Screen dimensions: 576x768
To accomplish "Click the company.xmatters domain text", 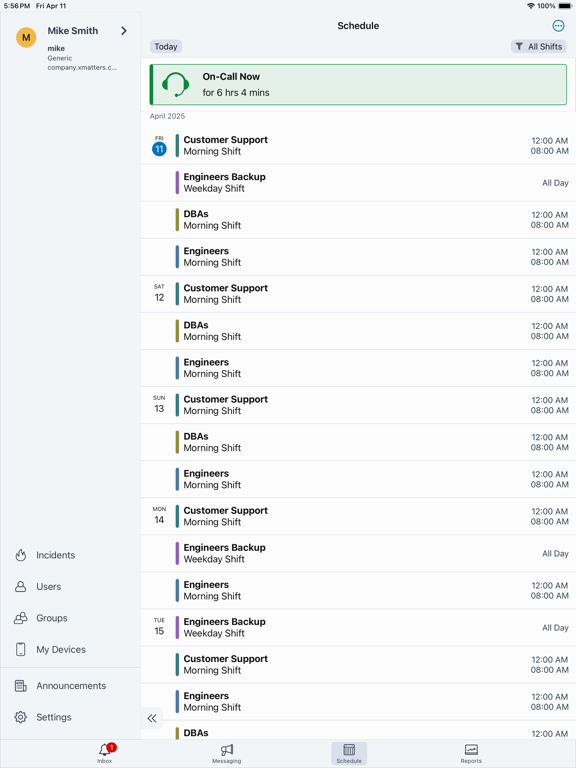I will pos(82,68).
